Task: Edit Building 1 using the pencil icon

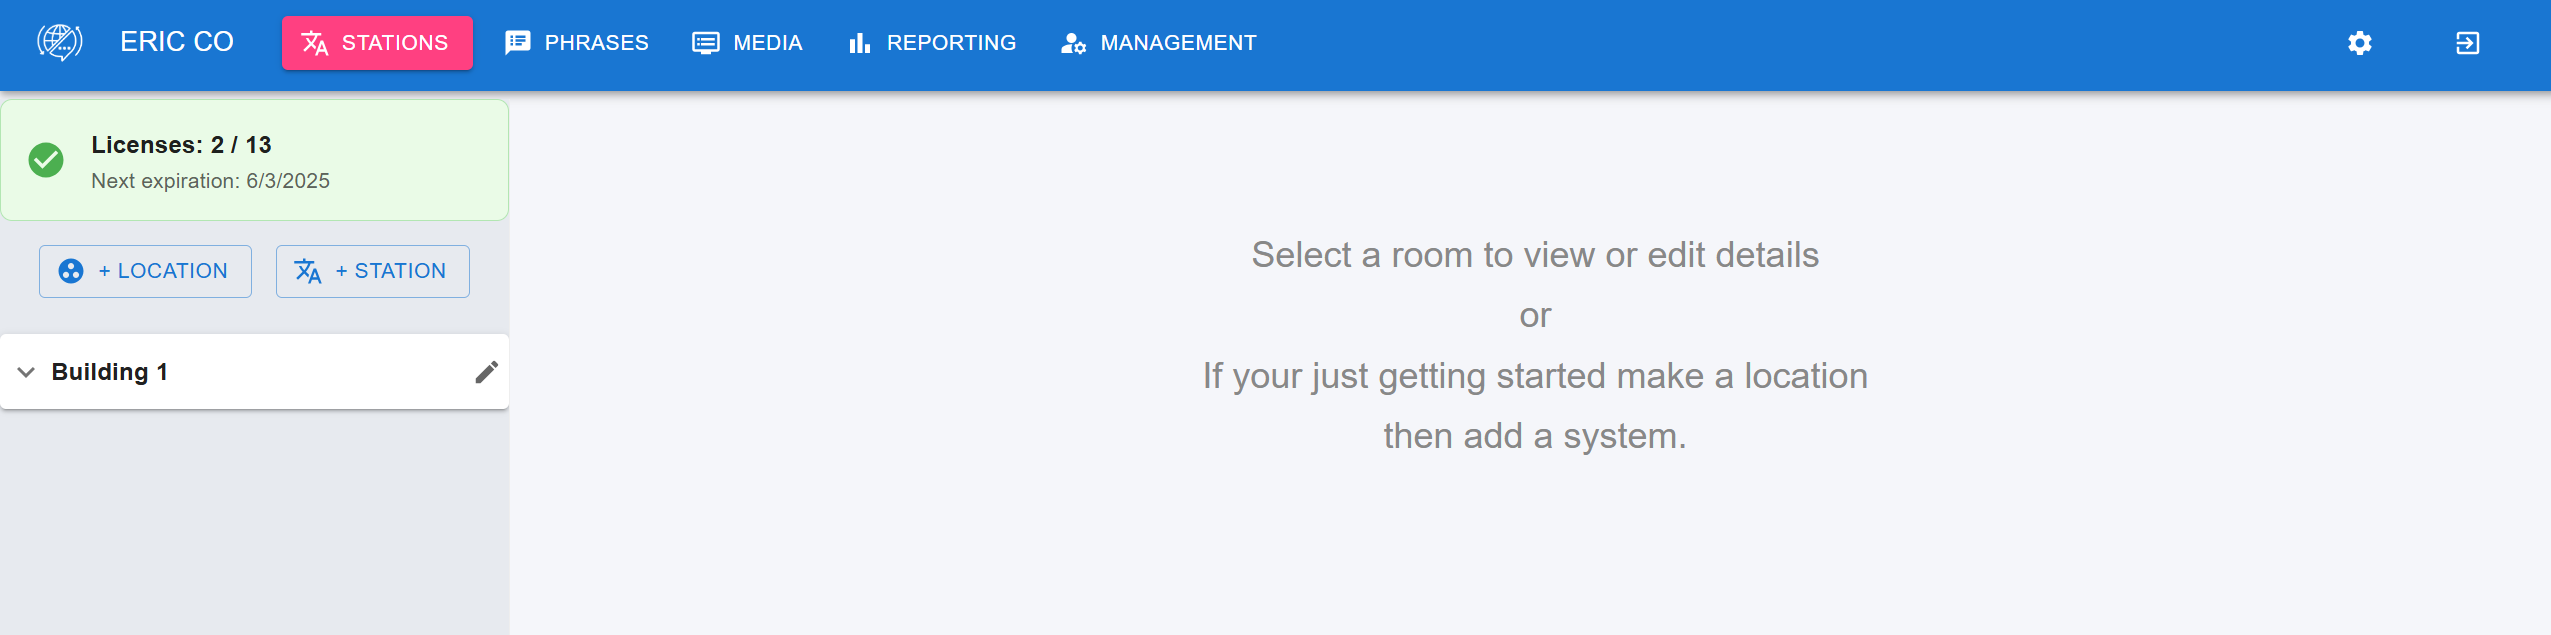Action: (x=486, y=371)
